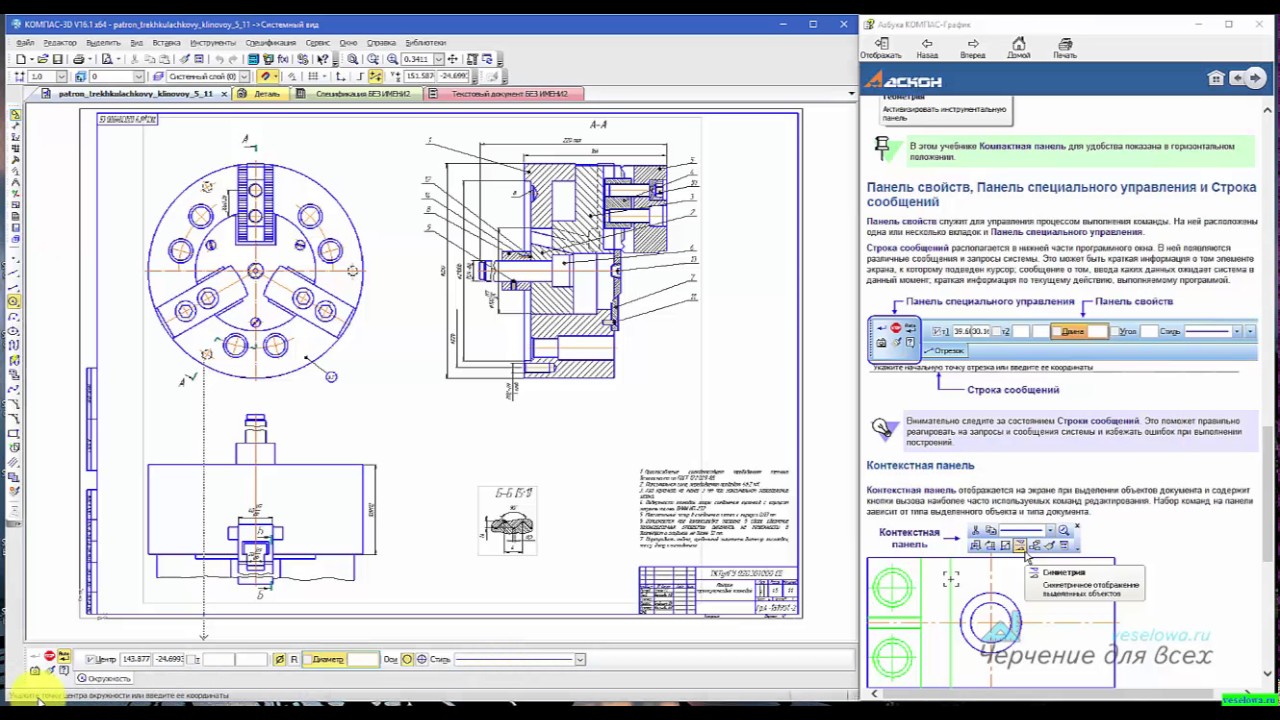The height and width of the screenshot is (720, 1280).
Task: Open Инструменты menu
Action: pos(212,43)
